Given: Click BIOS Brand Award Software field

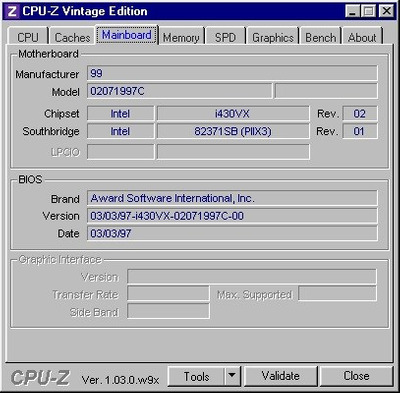Looking at the screenshot, I should tap(232, 198).
